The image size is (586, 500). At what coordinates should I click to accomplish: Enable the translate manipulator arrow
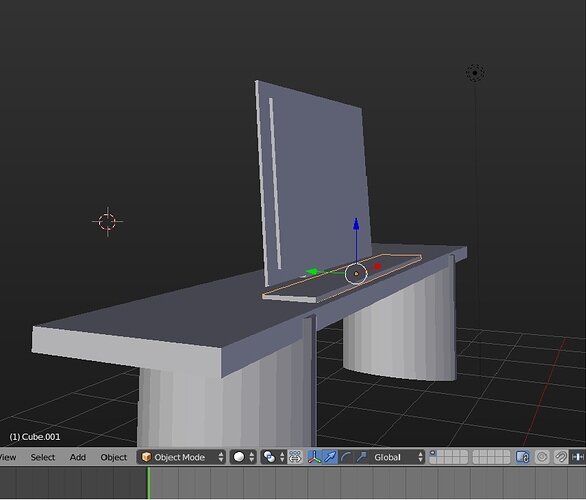pos(330,457)
